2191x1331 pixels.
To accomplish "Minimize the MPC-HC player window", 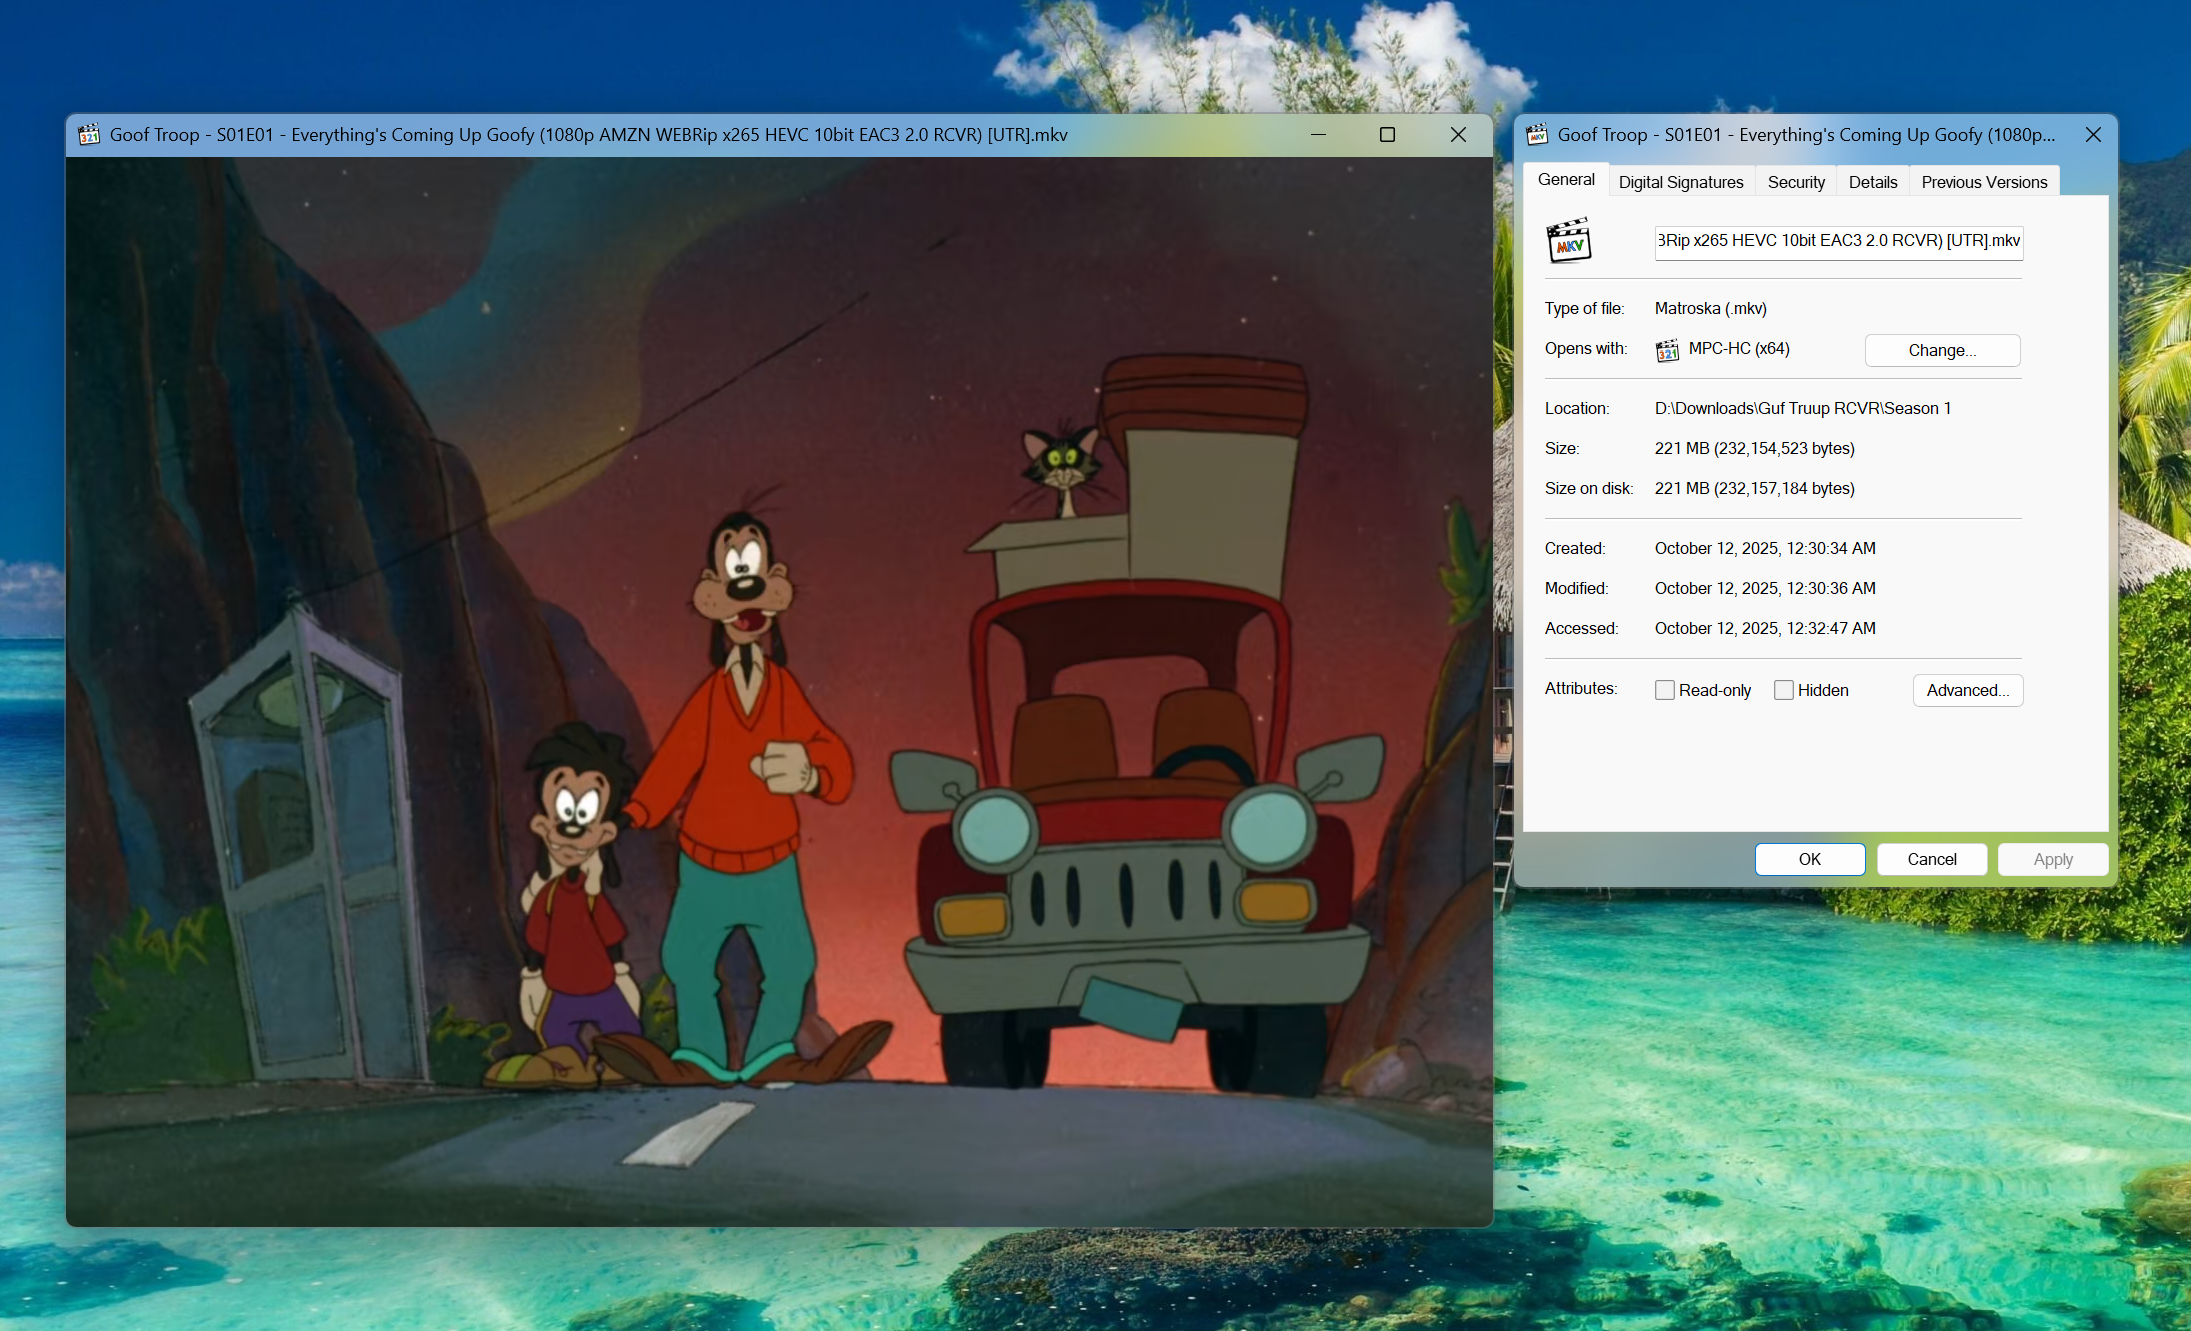I will [x=1318, y=135].
